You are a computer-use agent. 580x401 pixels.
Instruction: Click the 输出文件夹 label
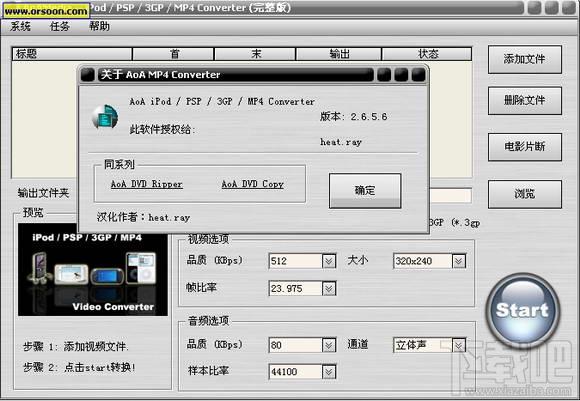coord(43,193)
